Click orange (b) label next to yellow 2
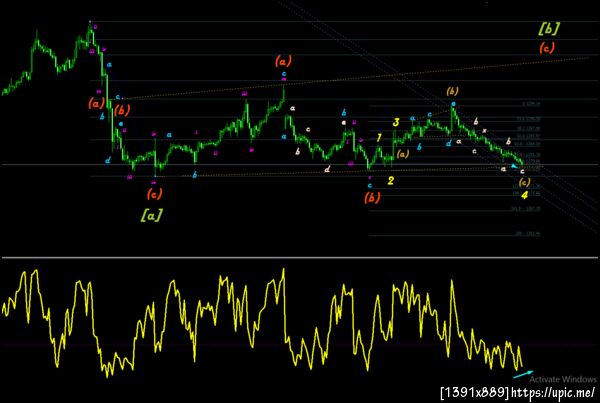 372,197
